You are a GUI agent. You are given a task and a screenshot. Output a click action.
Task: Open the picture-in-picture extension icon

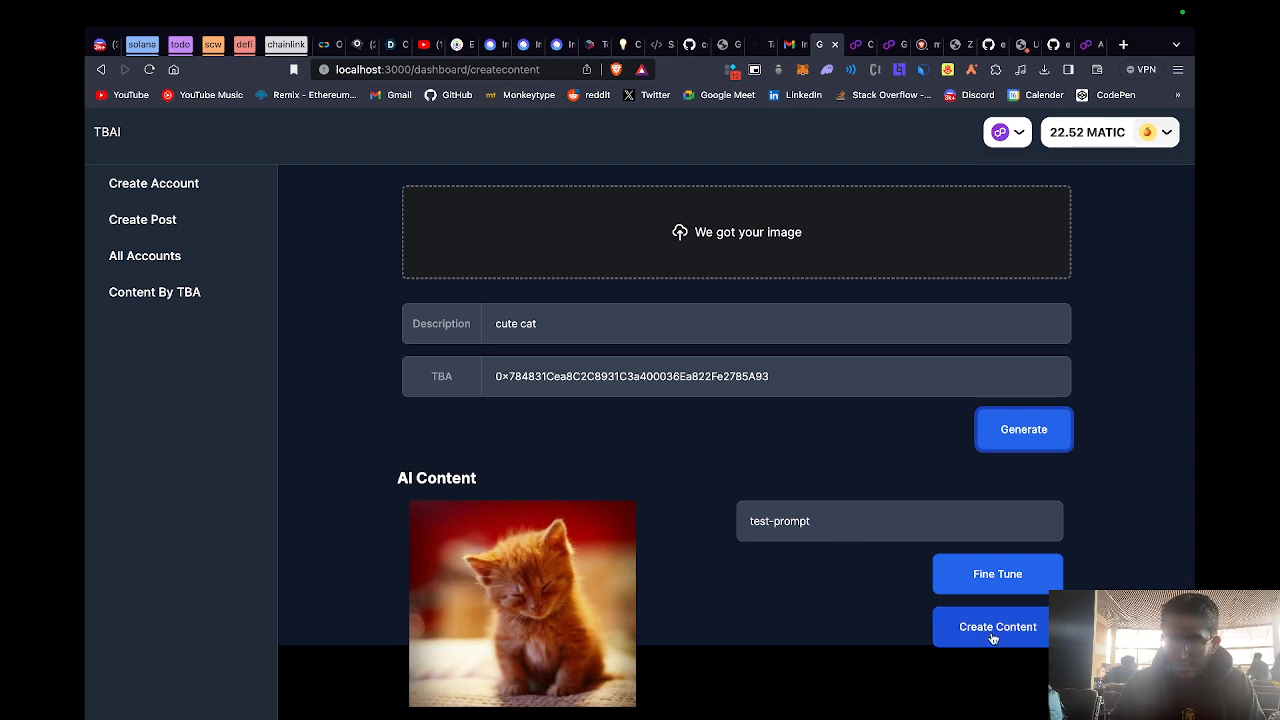click(755, 69)
